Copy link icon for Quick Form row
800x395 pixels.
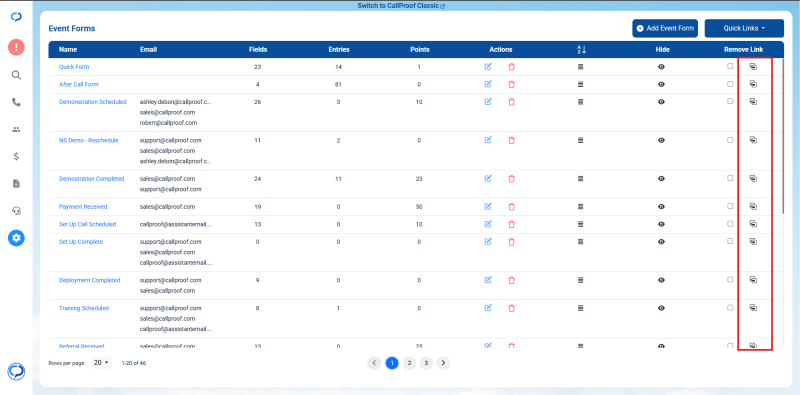753,66
